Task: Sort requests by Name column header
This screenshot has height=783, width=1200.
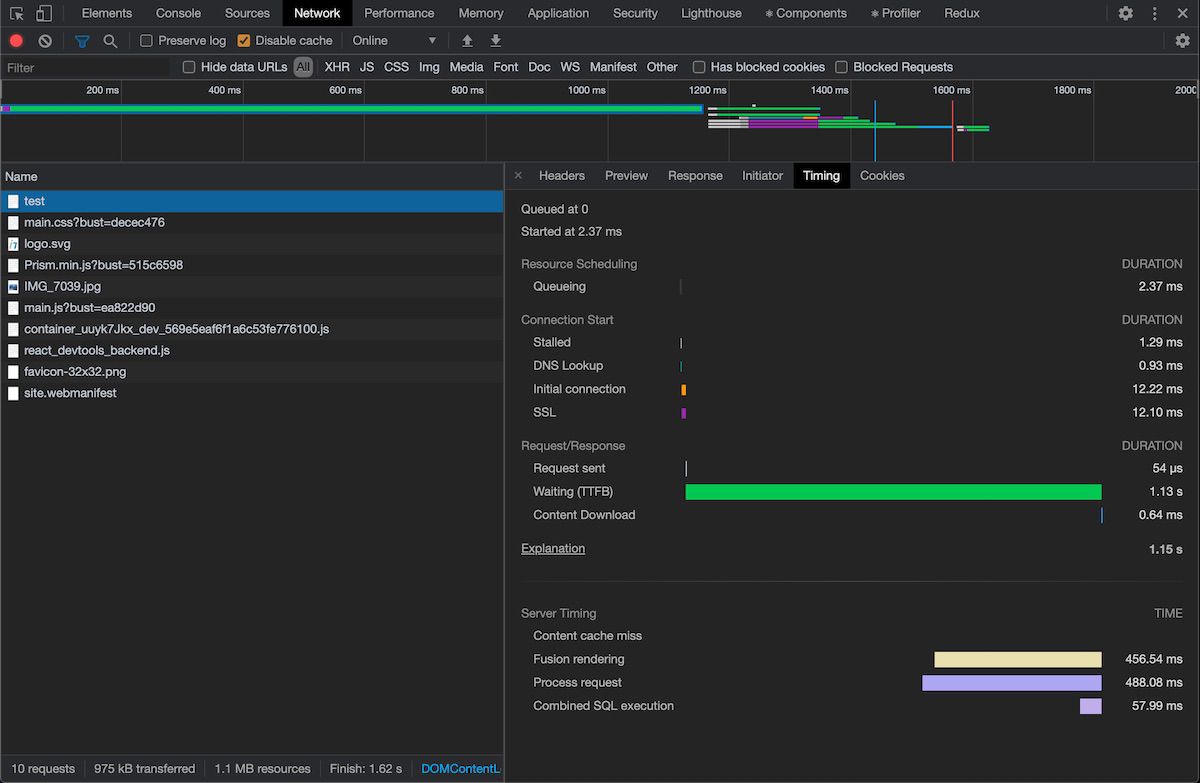Action: pyautogui.click(x=251, y=176)
